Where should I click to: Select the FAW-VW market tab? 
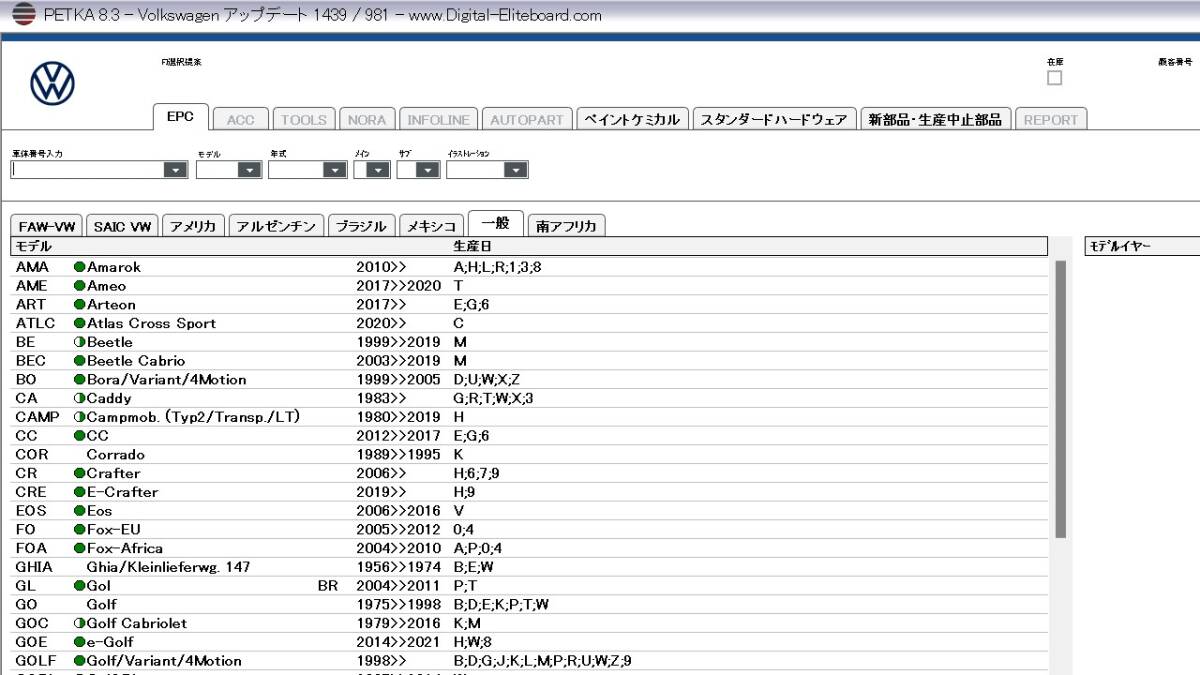coord(47,226)
